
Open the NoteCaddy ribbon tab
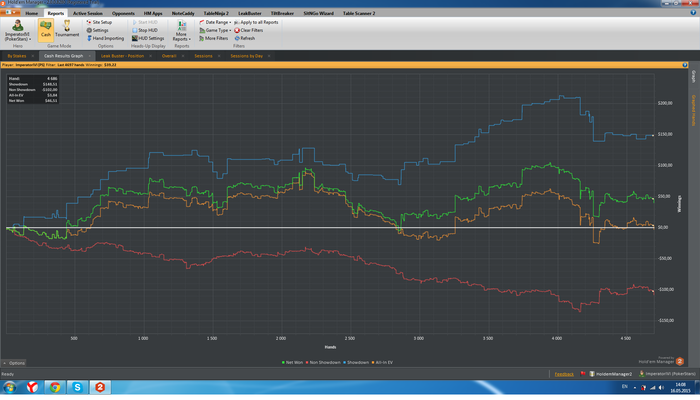pyautogui.click(x=183, y=13)
